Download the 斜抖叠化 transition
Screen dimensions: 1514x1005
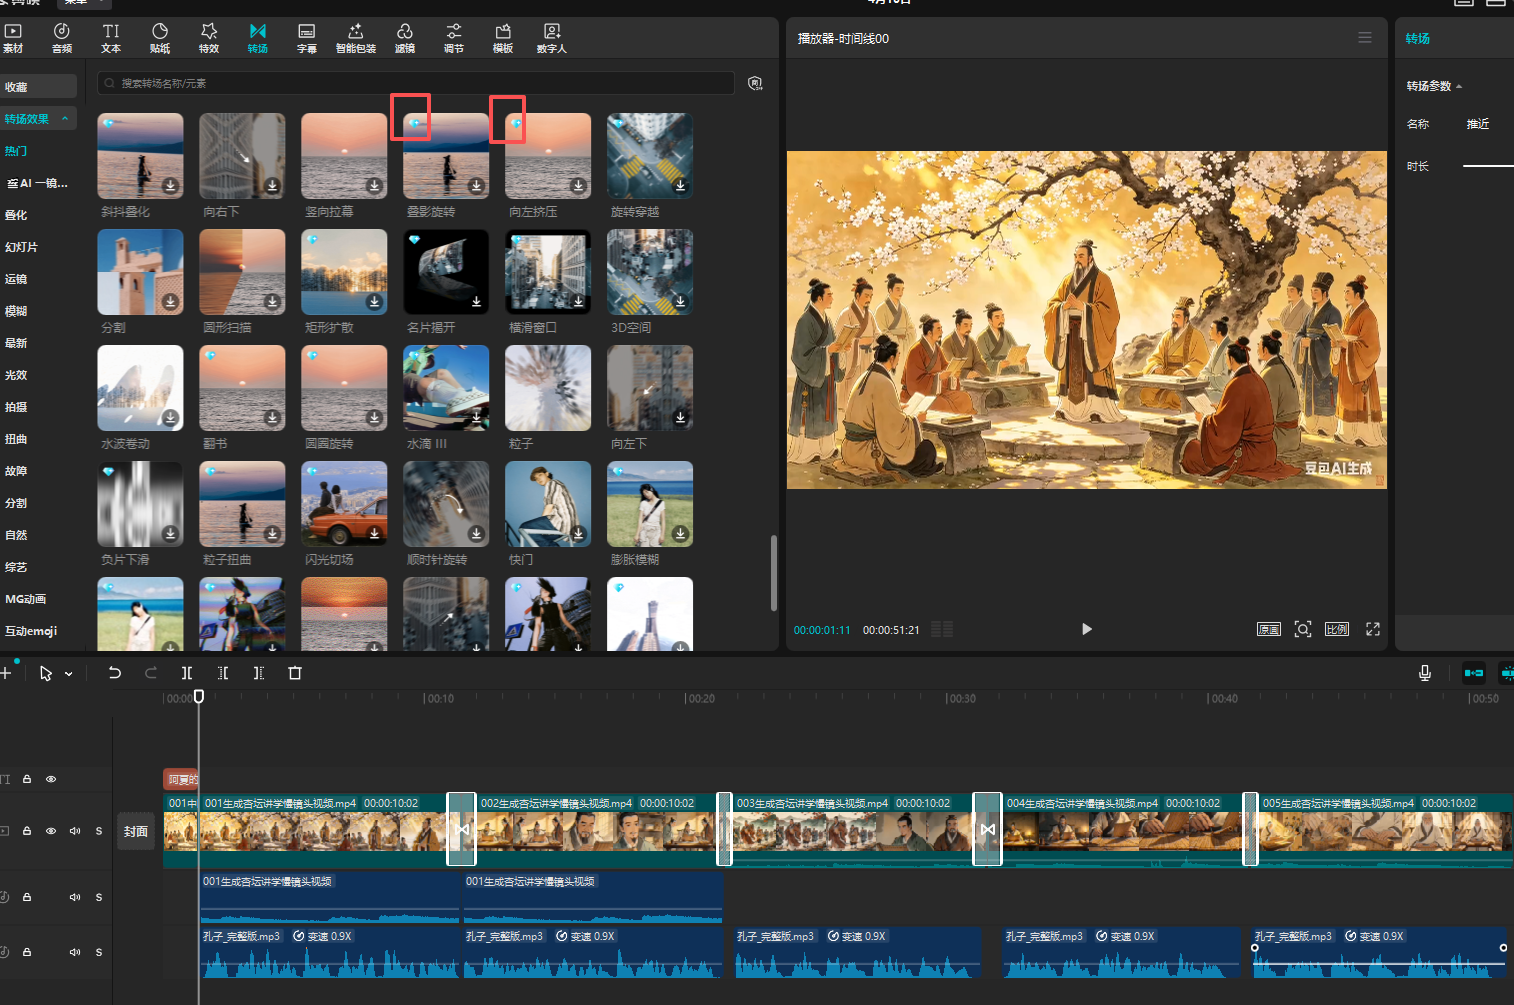(170, 186)
